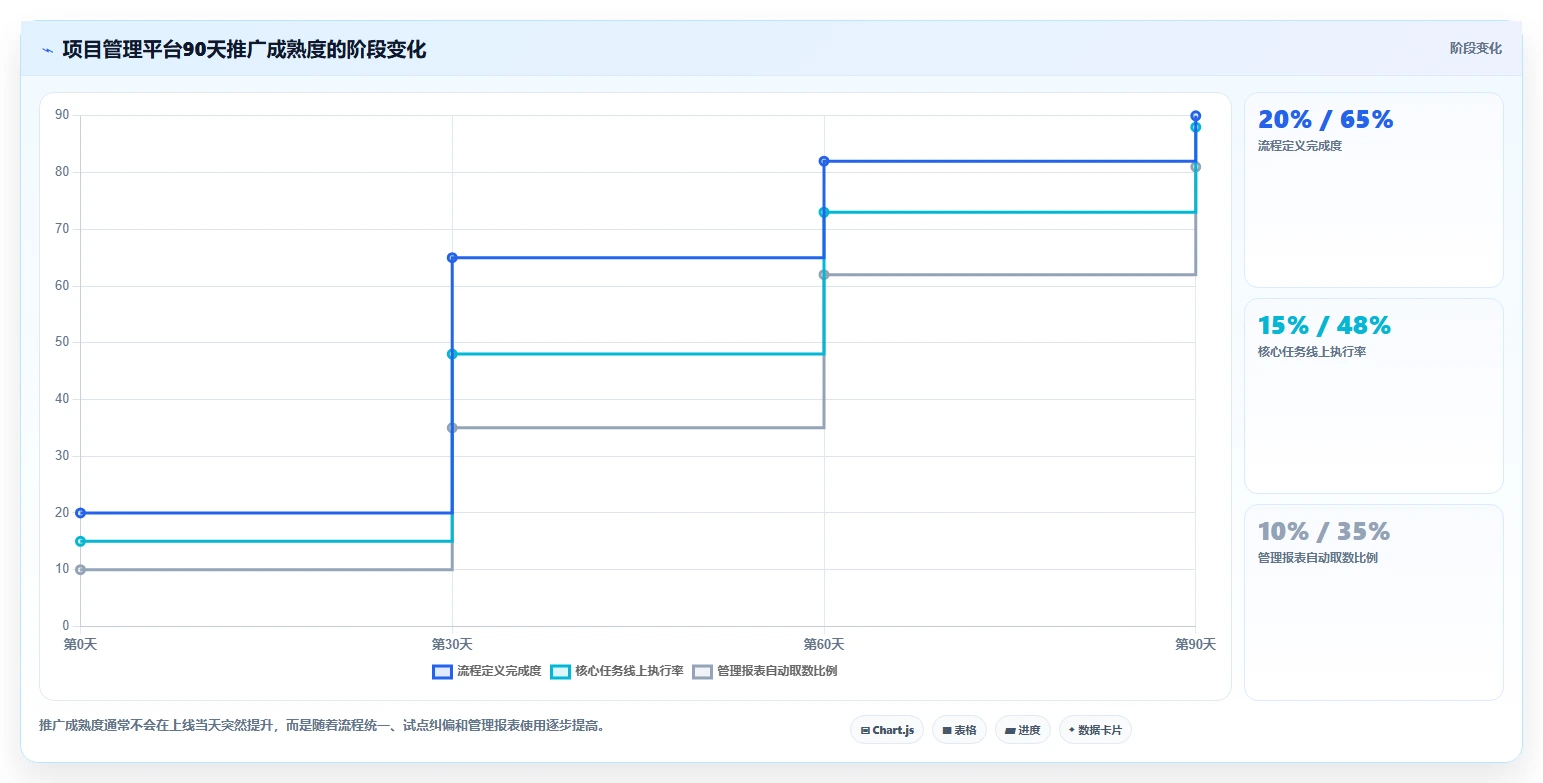Click the 阶段变化 label in the header
The height and width of the screenshot is (783, 1543).
click(x=1475, y=48)
